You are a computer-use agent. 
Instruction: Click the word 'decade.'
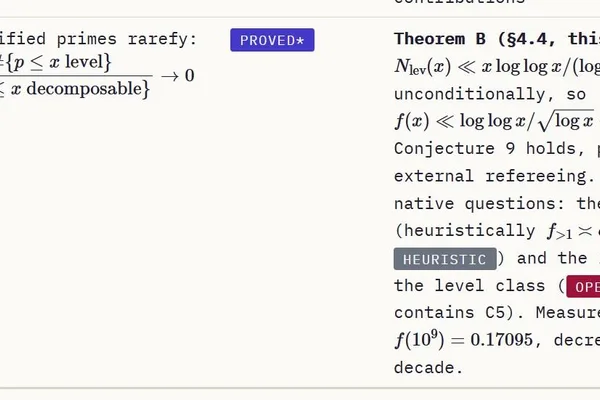[x=429, y=367]
